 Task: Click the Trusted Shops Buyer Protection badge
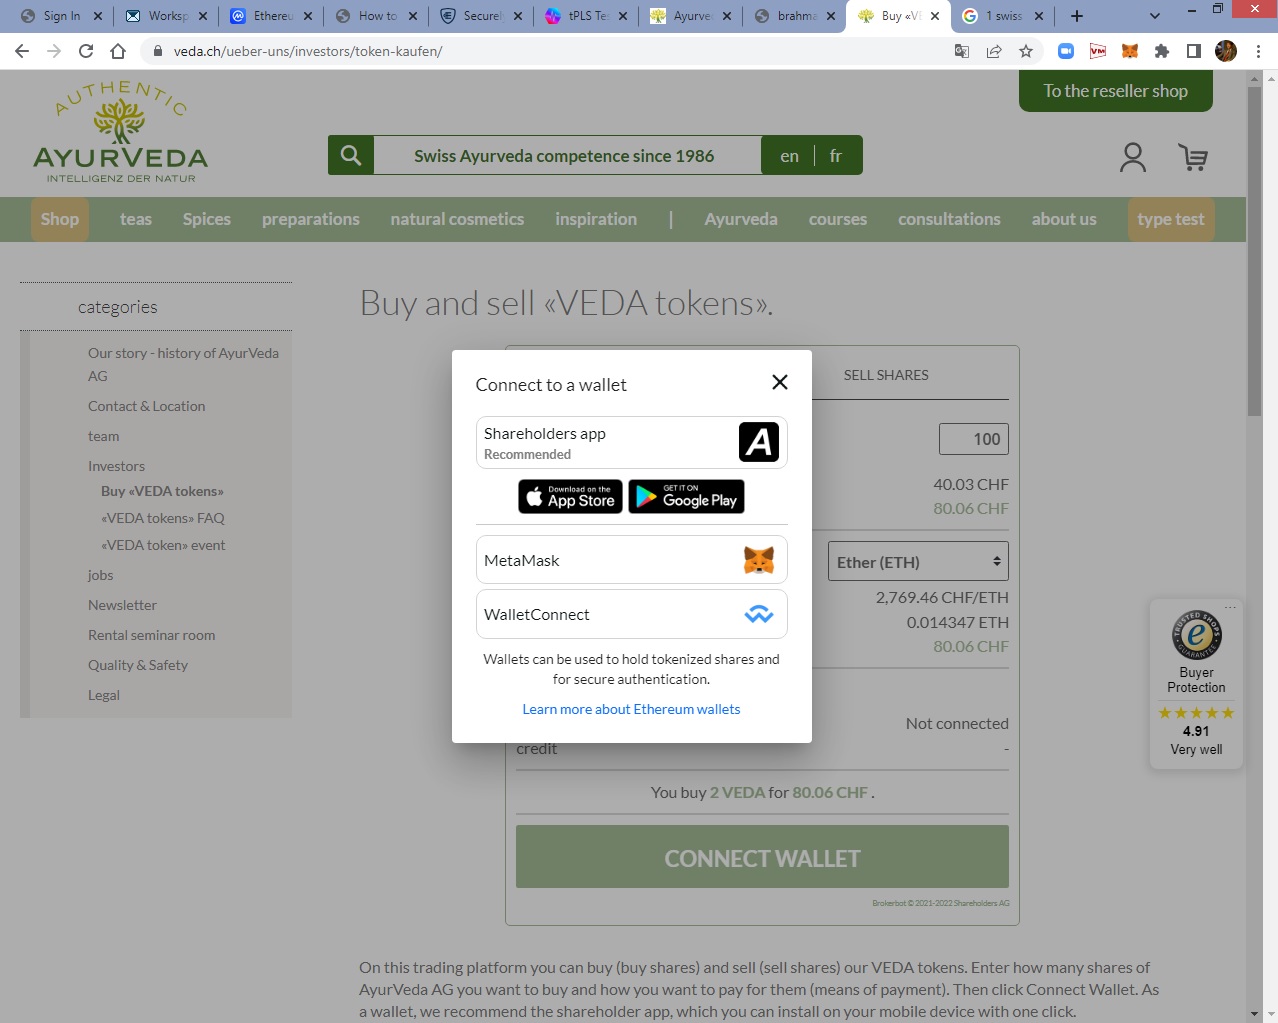[1196, 683]
